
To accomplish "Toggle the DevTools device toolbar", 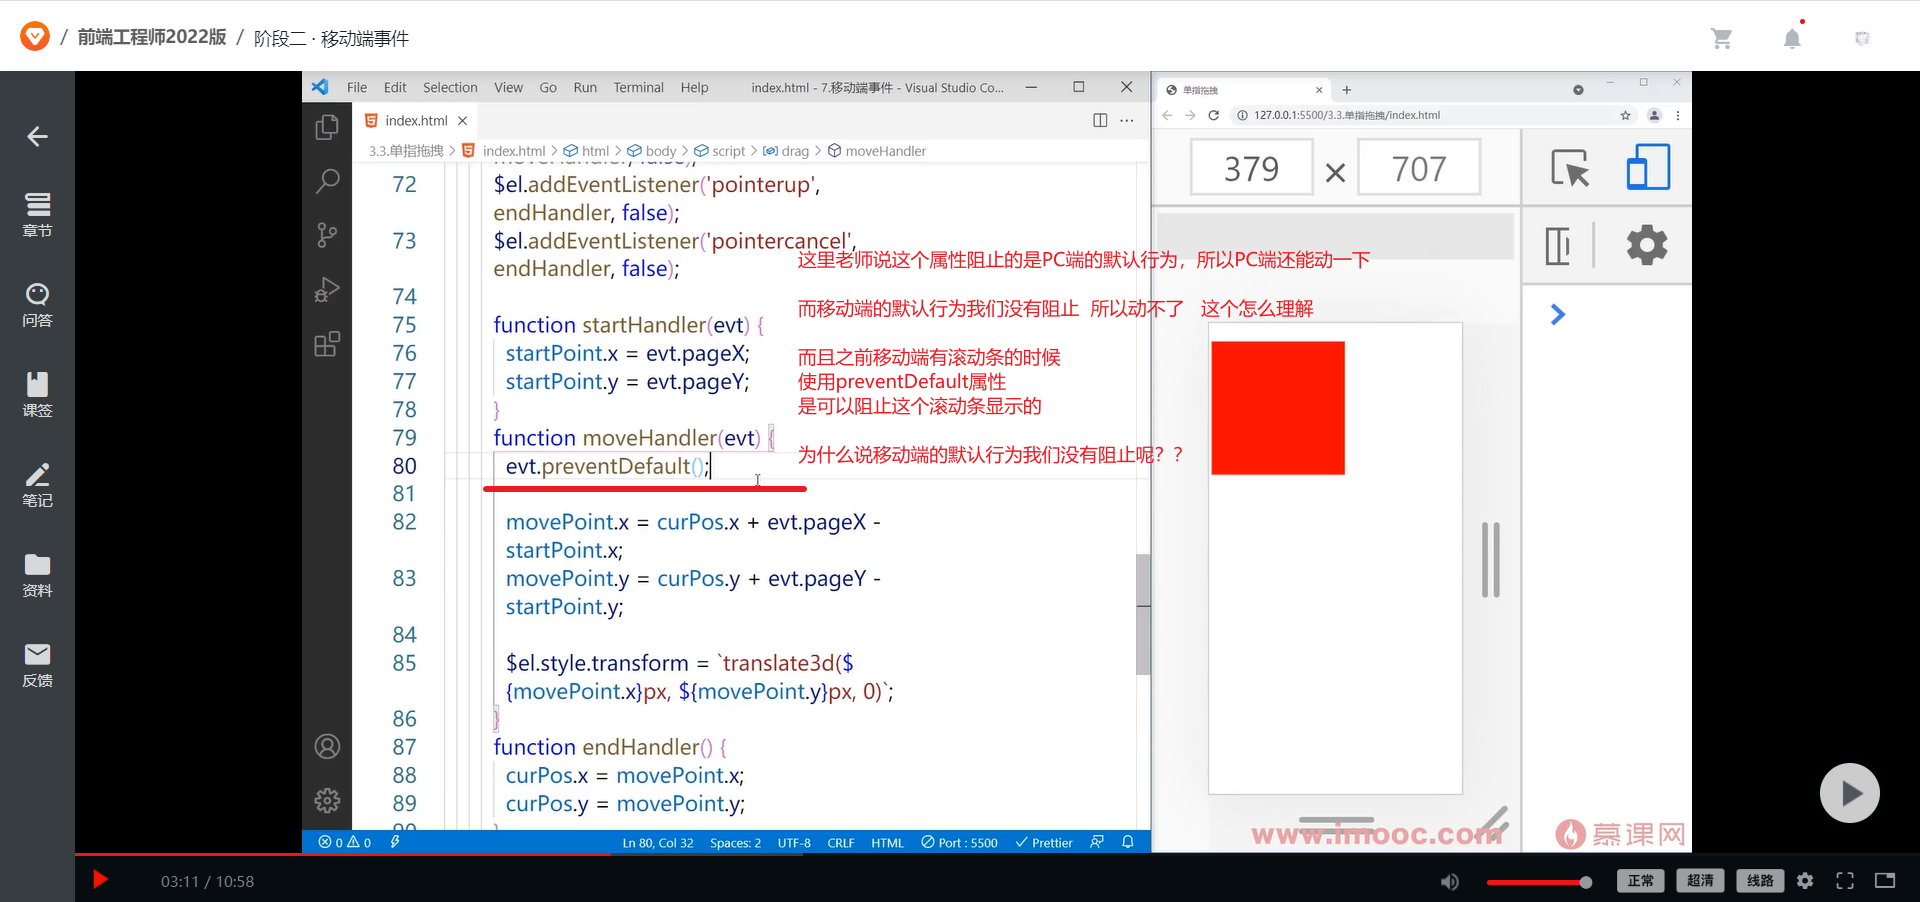I will coord(1648,168).
